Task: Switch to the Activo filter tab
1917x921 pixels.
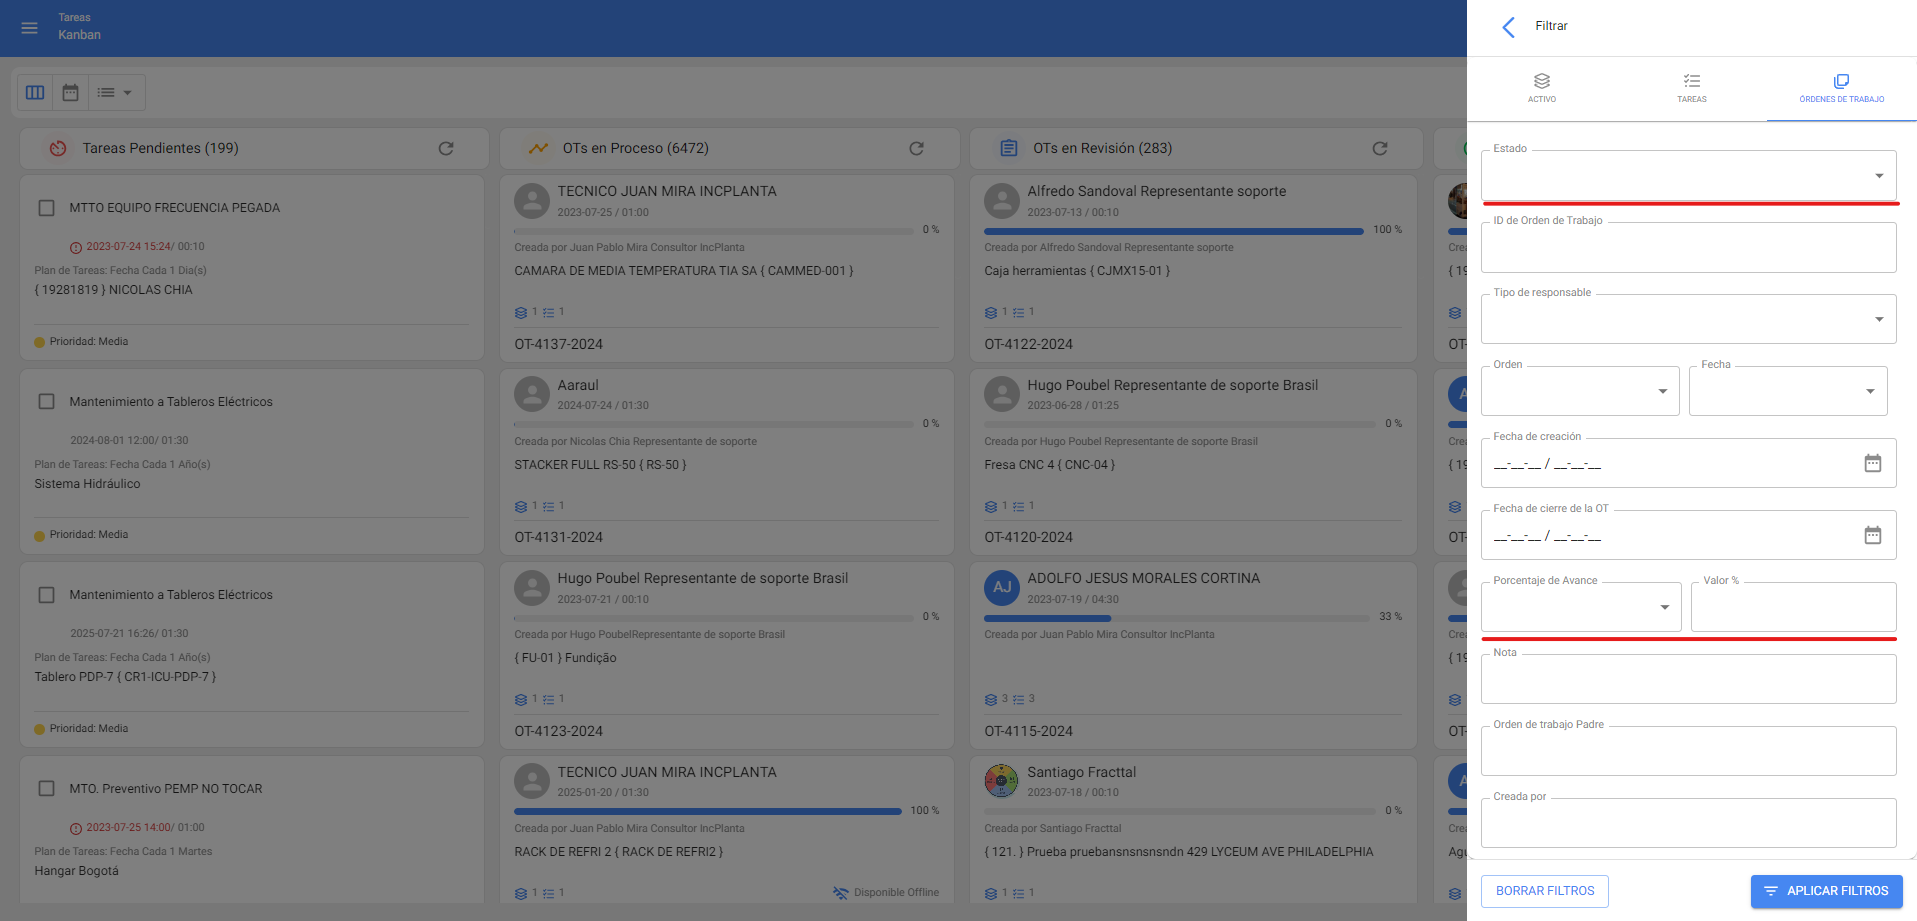Action: click(x=1541, y=88)
